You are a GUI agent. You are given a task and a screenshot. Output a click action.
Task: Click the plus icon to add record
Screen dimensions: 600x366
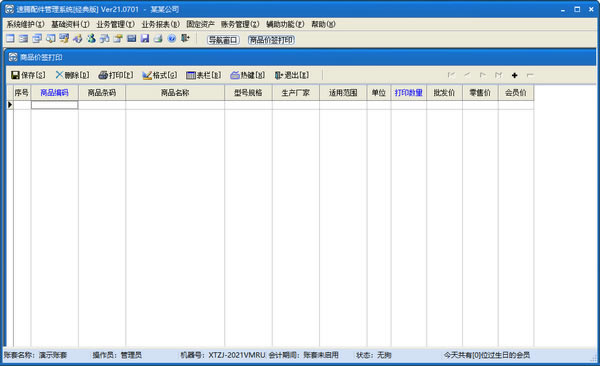click(x=514, y=75)
